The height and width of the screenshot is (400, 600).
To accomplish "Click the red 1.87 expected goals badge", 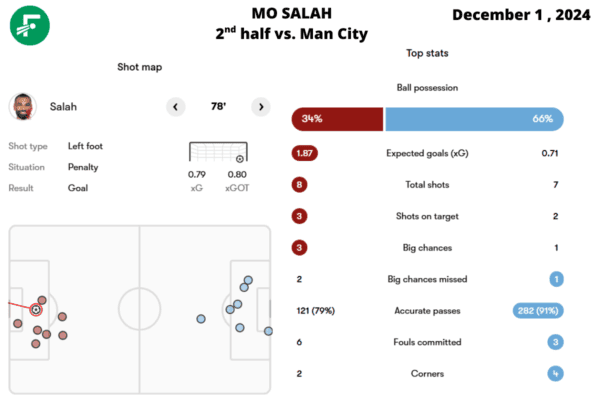I will [x=305, y=153].
